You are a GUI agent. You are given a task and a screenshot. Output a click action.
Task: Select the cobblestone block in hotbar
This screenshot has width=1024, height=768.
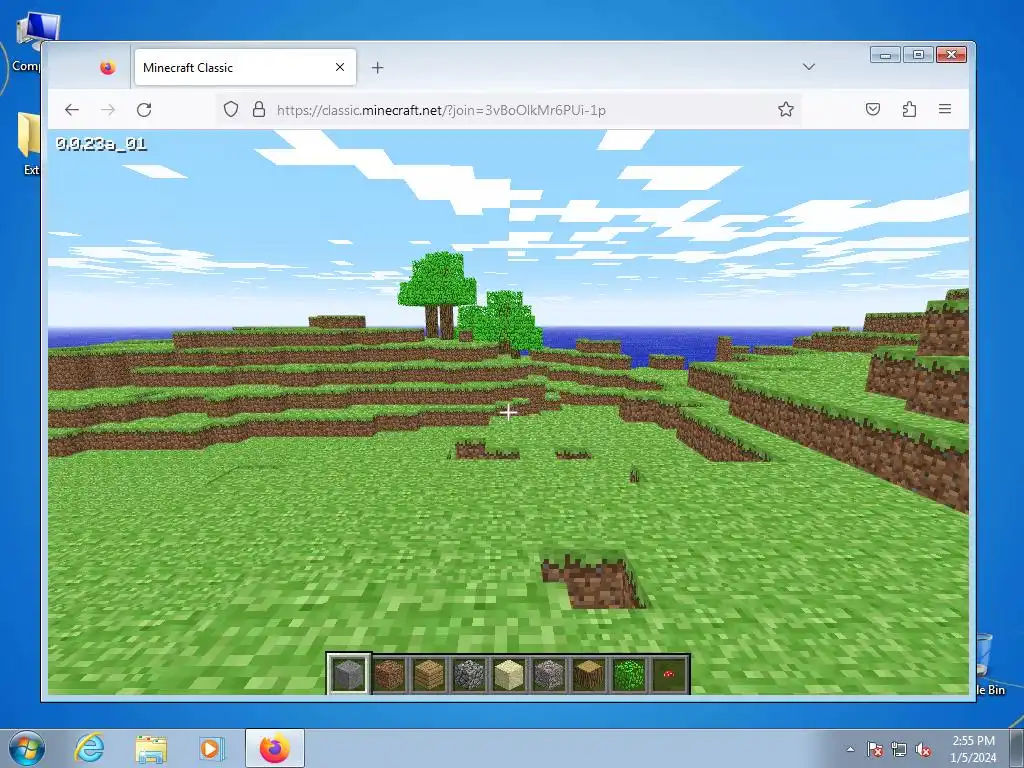point(469,673)
